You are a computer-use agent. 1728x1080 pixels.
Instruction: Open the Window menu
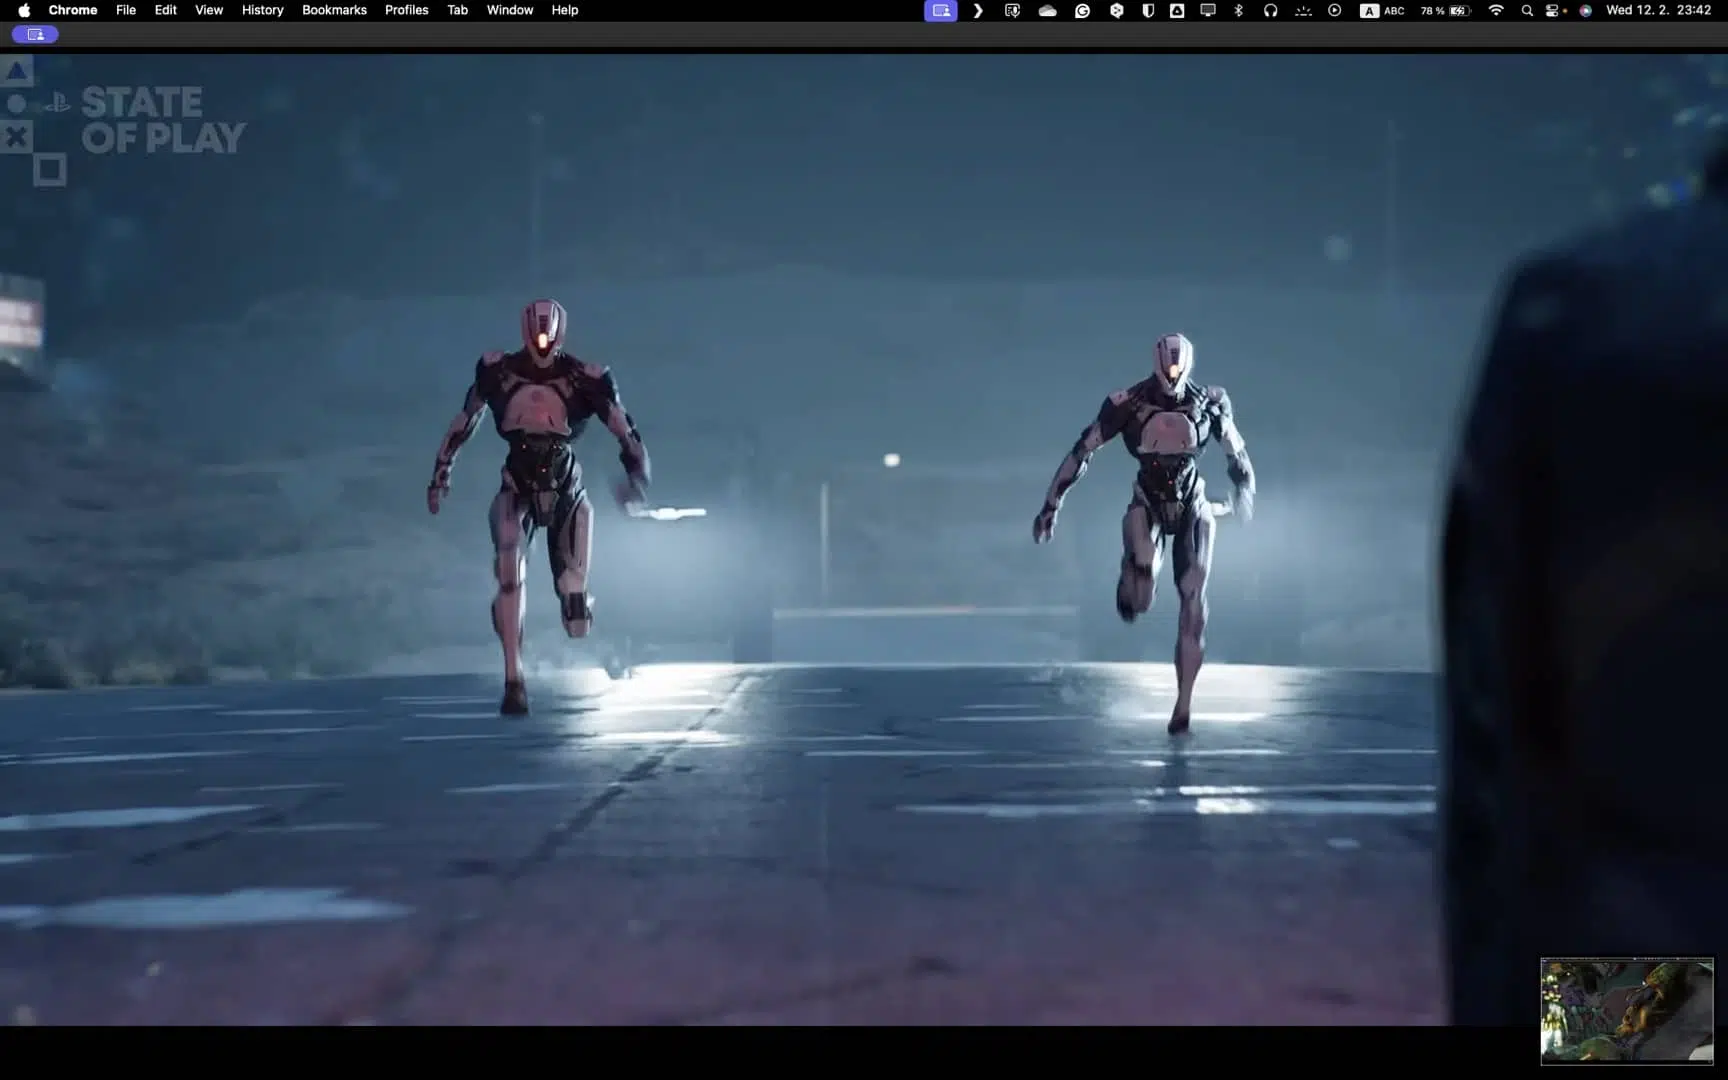(510, 10)
